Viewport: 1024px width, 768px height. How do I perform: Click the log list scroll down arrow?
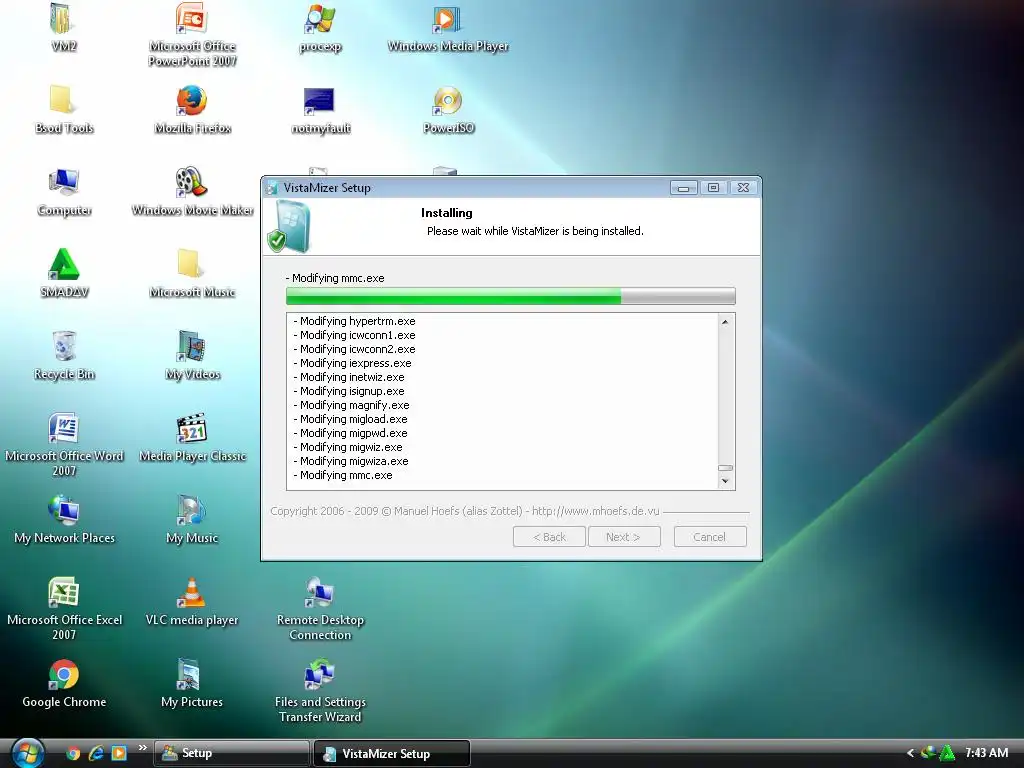(x=725, y=481)
